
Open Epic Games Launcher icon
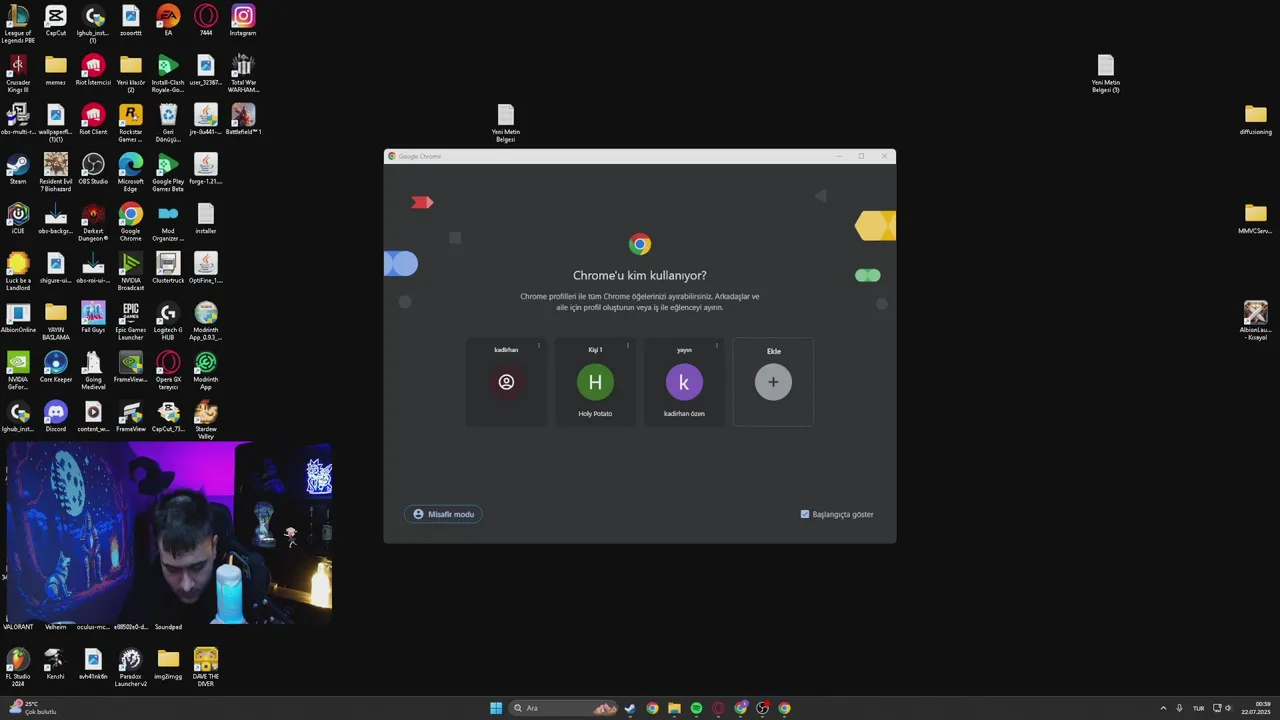(x=131, y=321)
